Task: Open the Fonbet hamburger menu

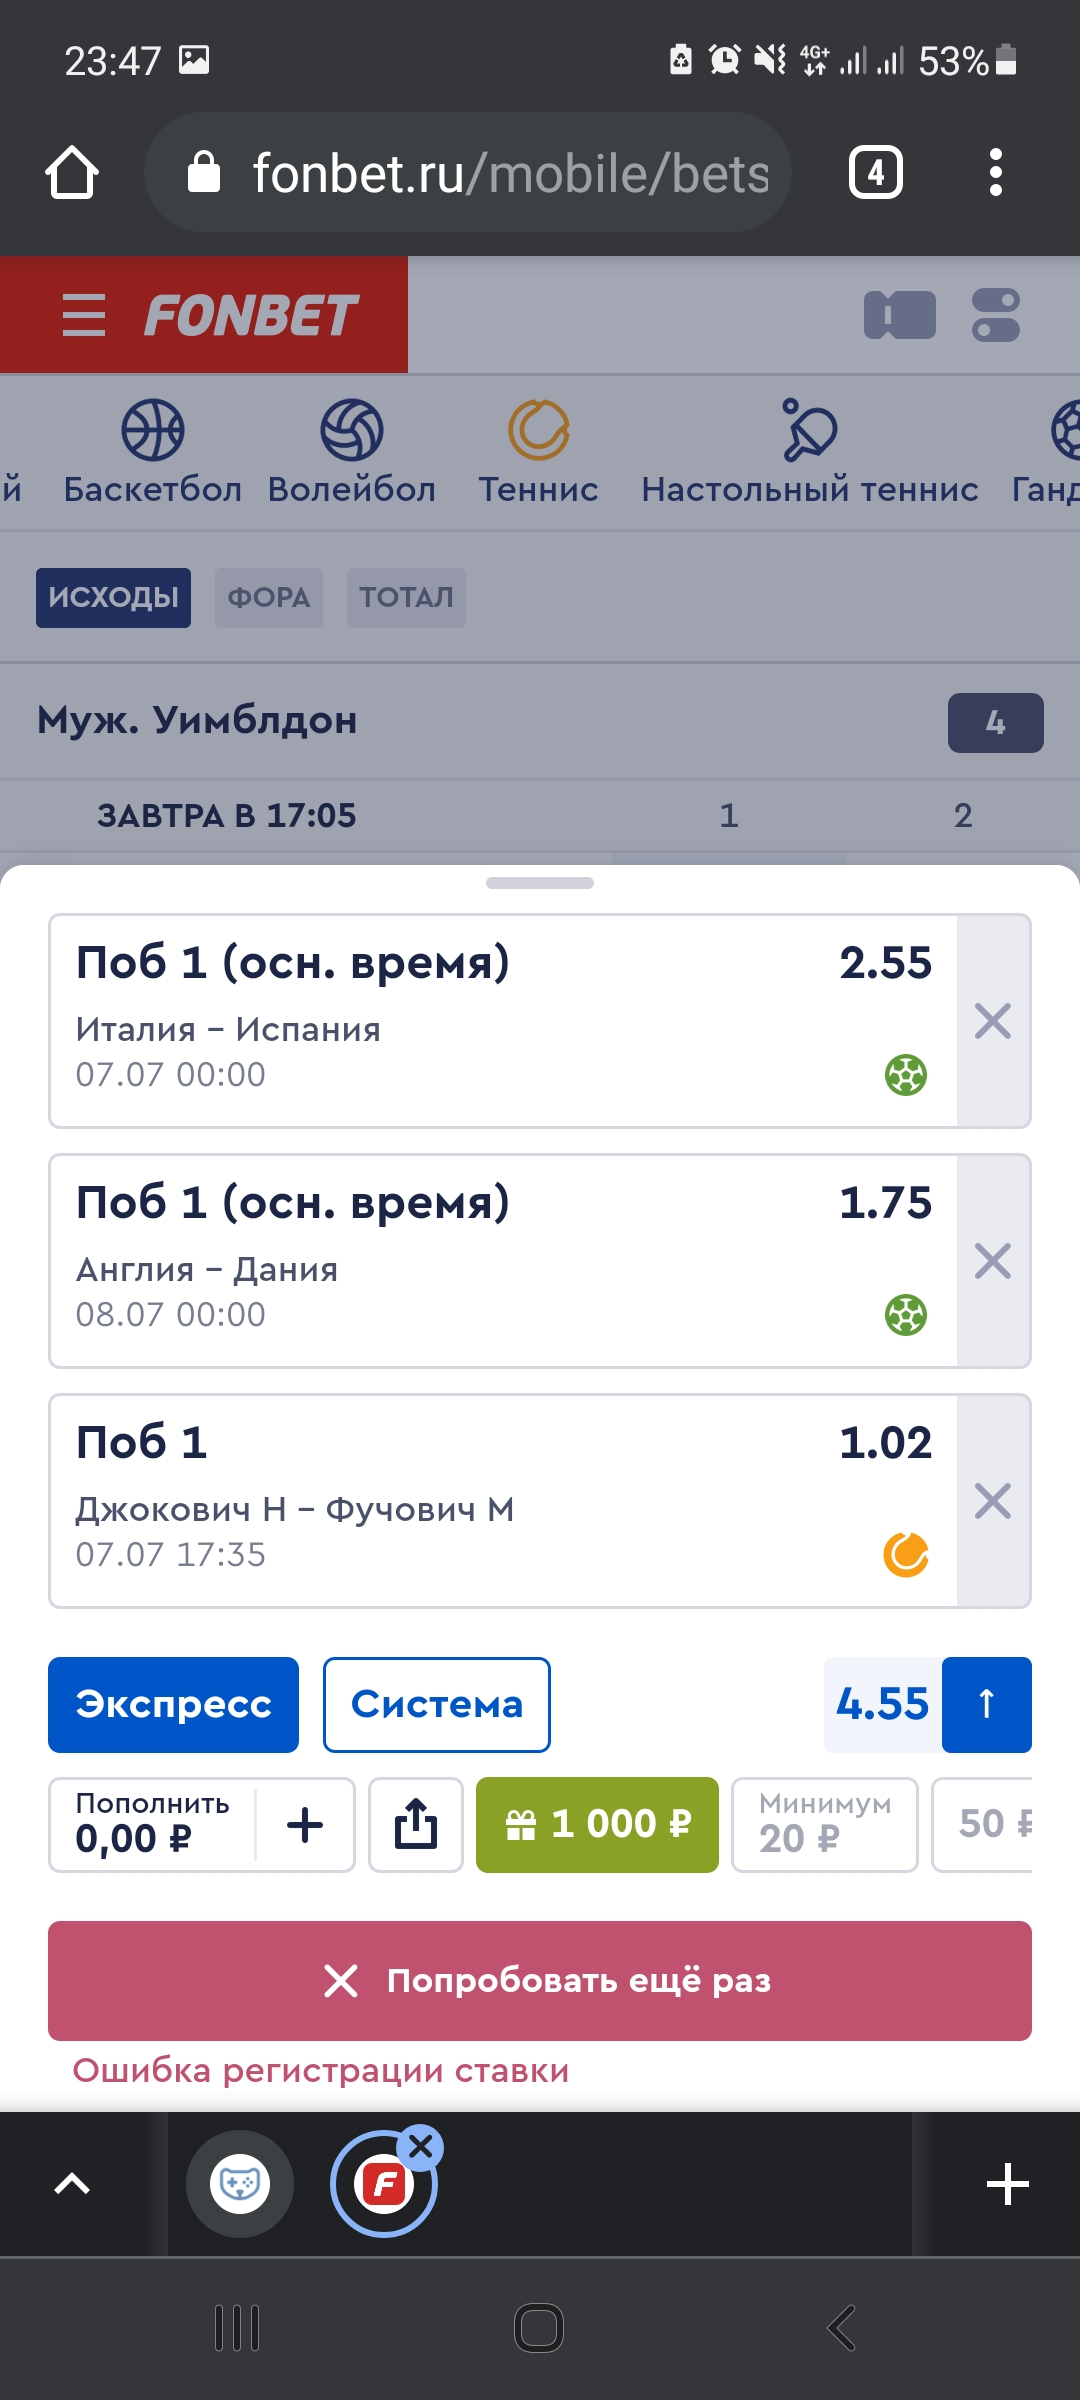Action: [84, 315]
